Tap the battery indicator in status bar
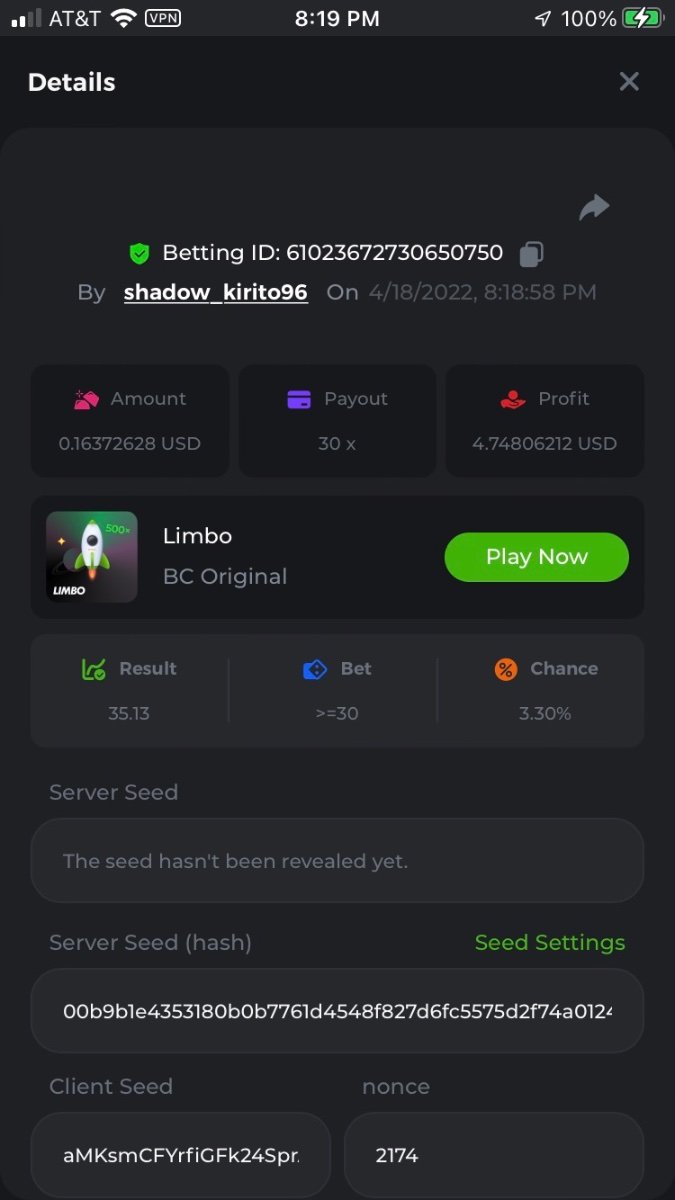Image resolution: width=675 pixels, height=1200 pixels. [642, 18]
